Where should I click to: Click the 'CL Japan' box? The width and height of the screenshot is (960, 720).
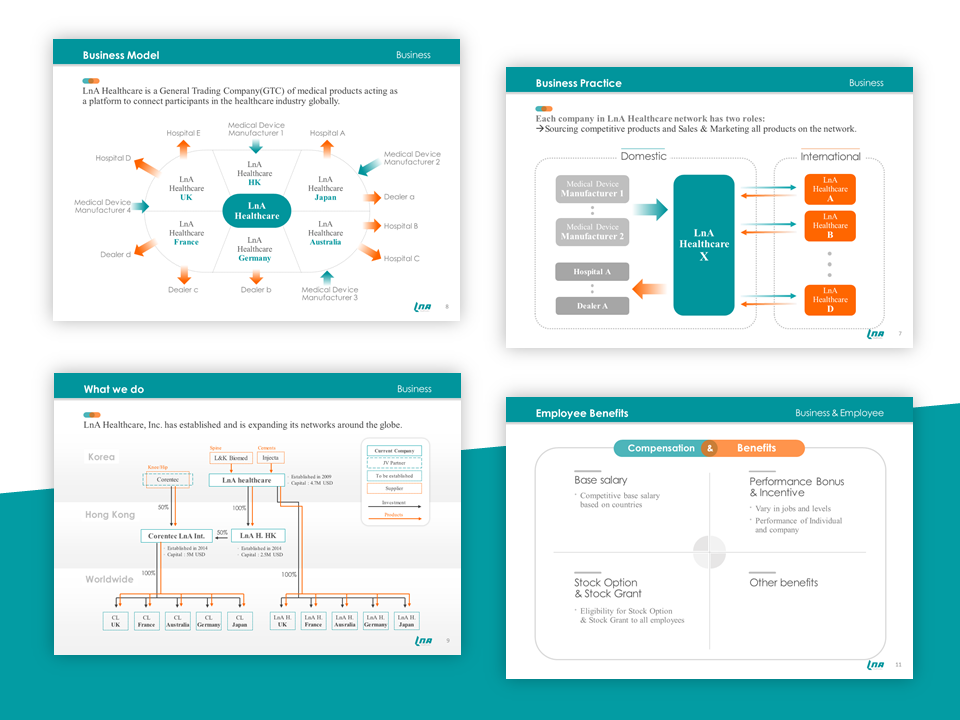click(239, 621)
